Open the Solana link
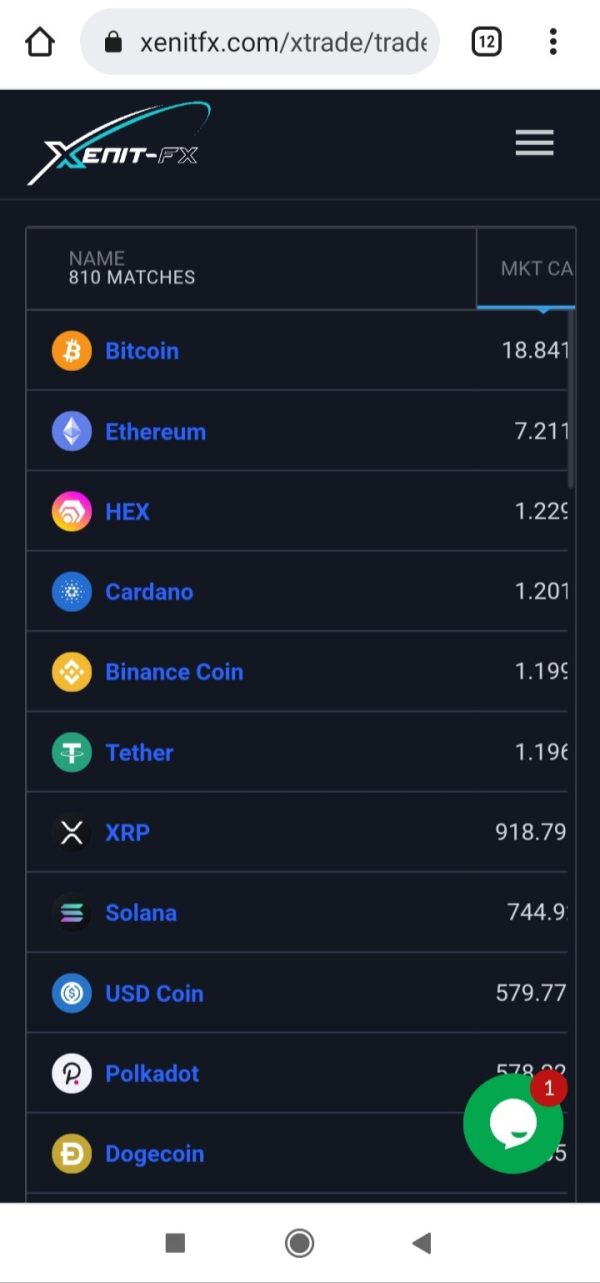The width and height of the screenshot is (600, 1283). (x=141, y=913)
